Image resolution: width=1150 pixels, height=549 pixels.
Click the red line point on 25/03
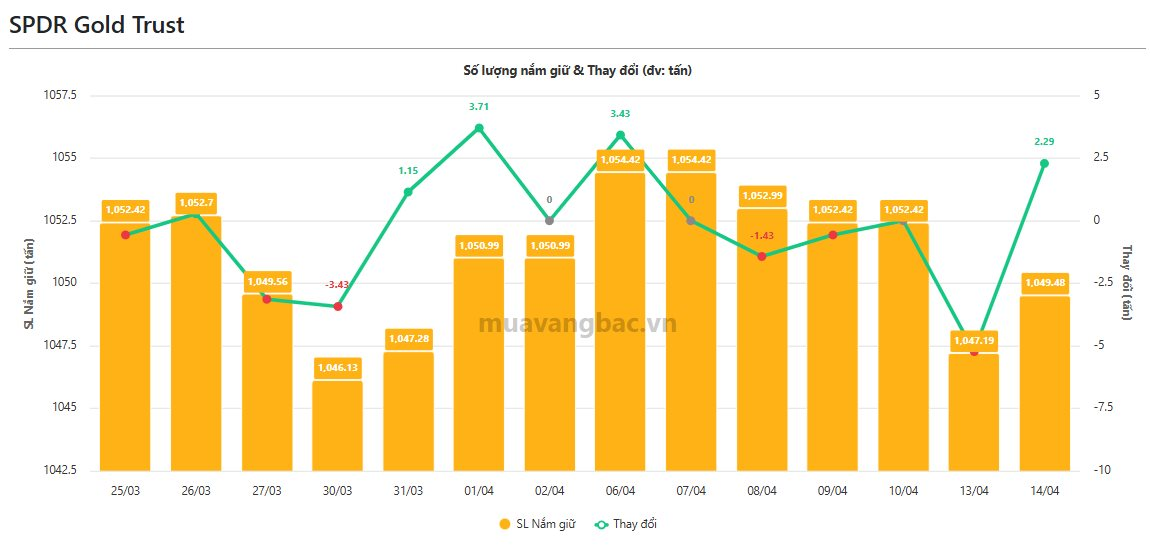(125, 235)
